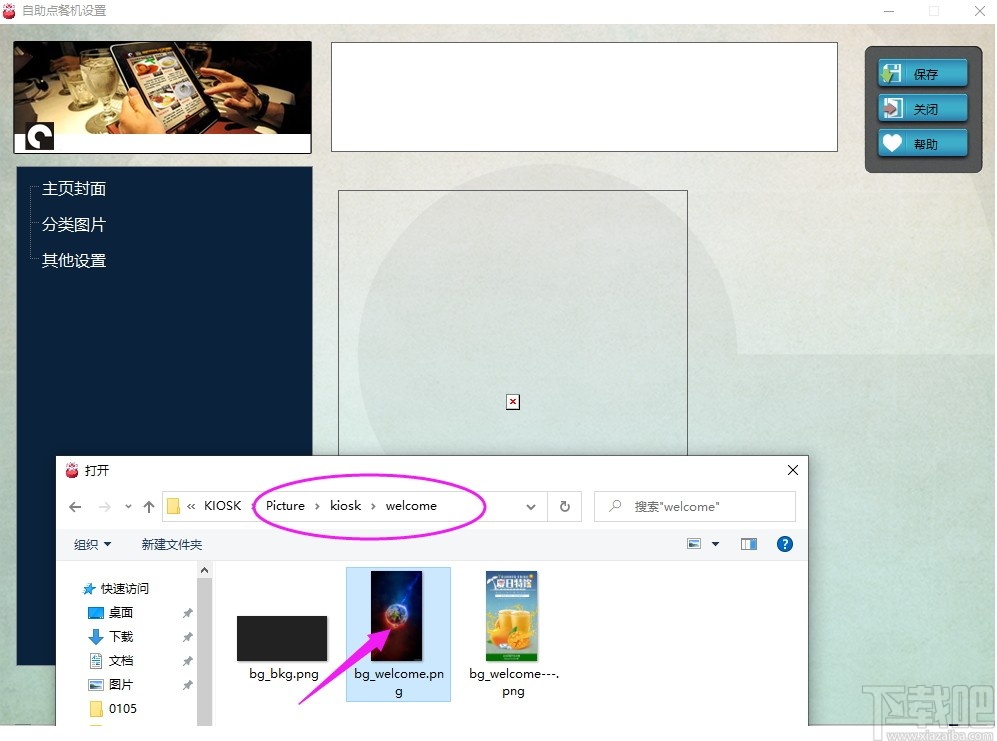This screenshot has height=741, width=997.
Task: Click 新建文件夹 button
Action: [172, 544]
